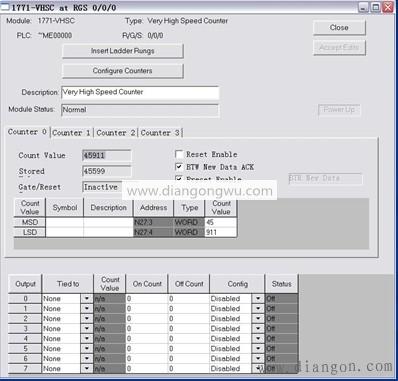Switch to the Counter 1 tab

[x=72, y=133]
